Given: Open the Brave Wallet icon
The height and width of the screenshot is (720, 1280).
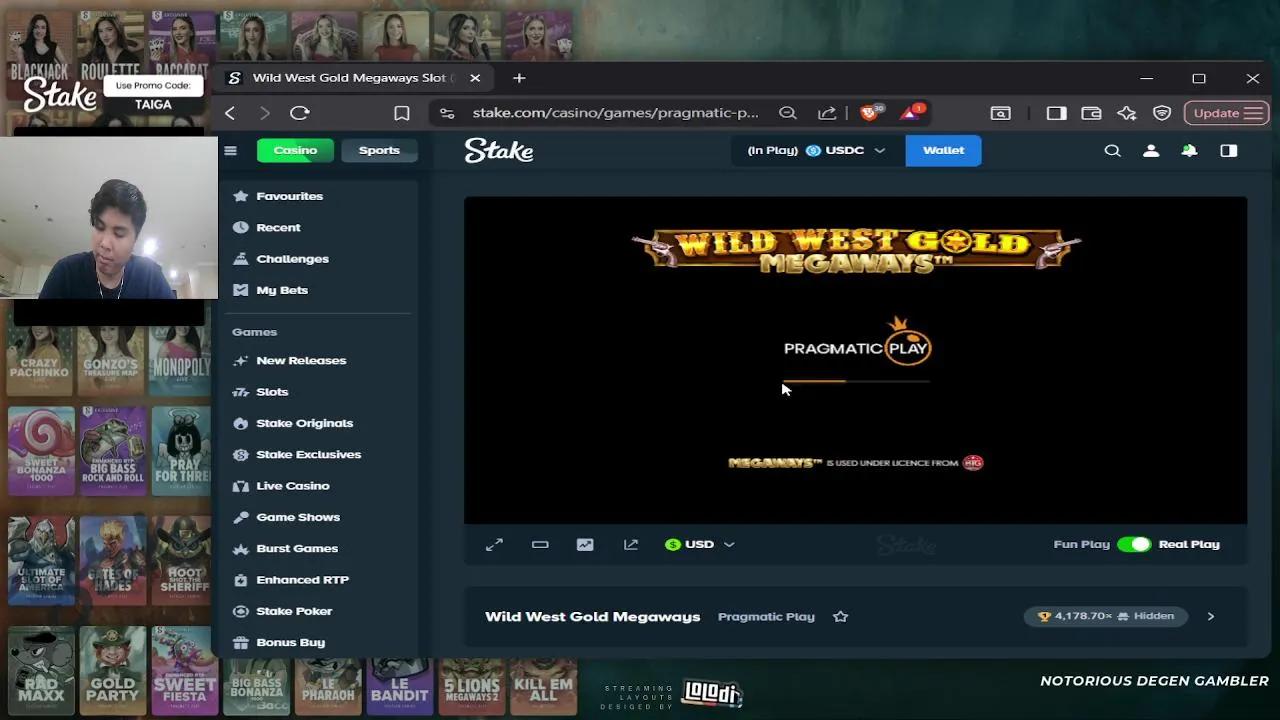Looking at the screenshot, I should 1091,113.
